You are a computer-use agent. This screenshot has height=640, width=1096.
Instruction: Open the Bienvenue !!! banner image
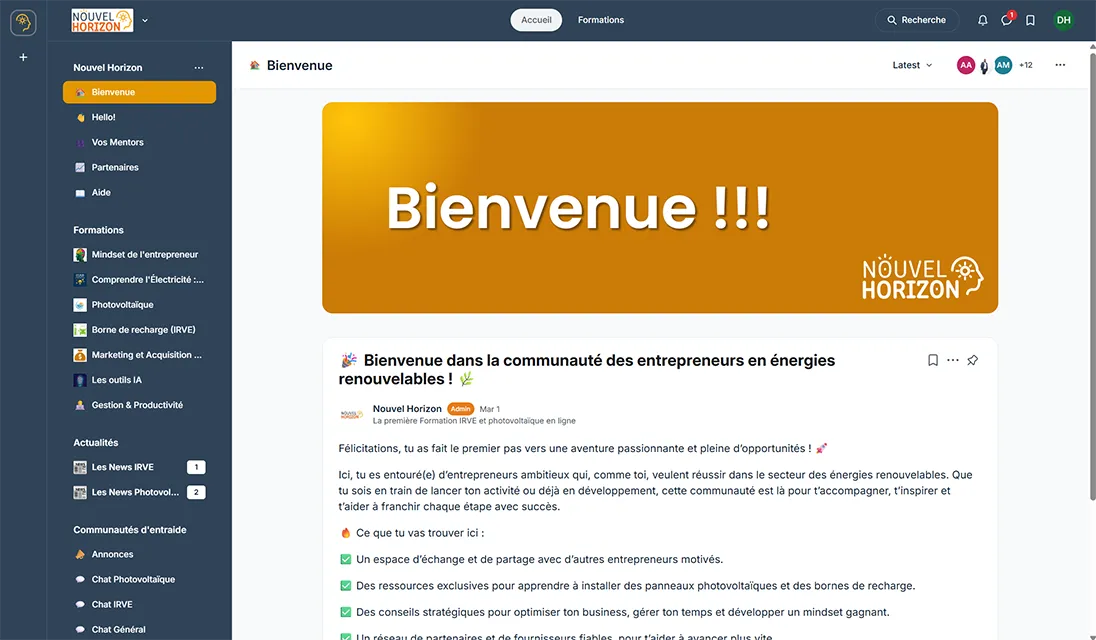click(660, 208)
